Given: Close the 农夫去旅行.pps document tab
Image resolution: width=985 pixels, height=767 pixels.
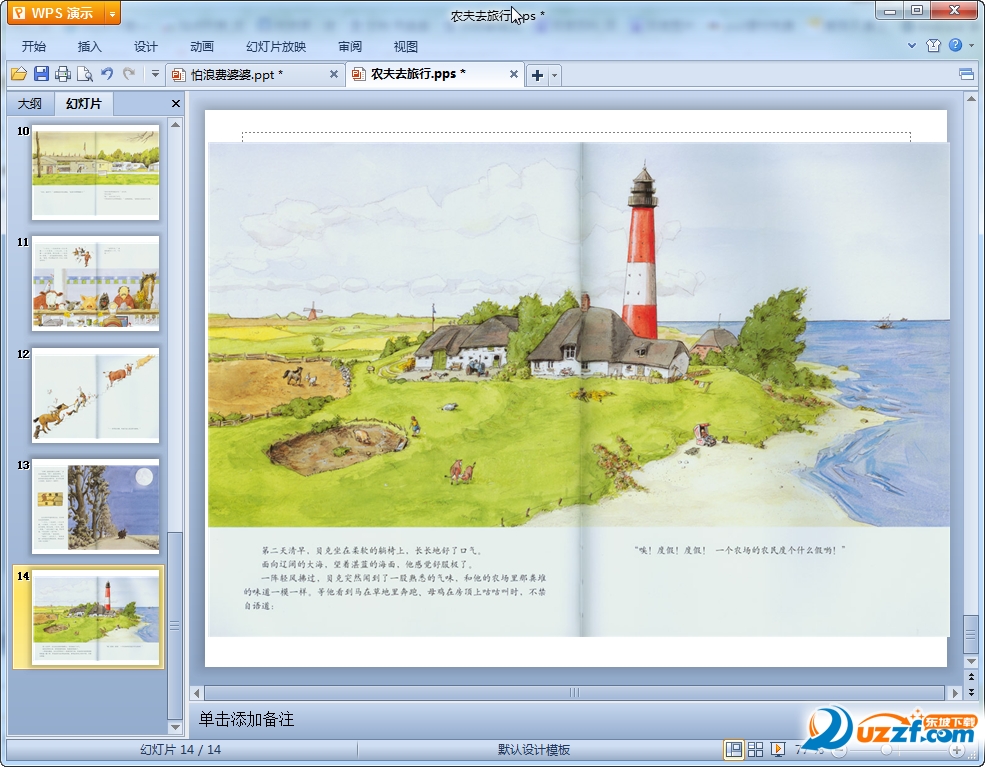Looking at the screenshot, I should (513, 74).
